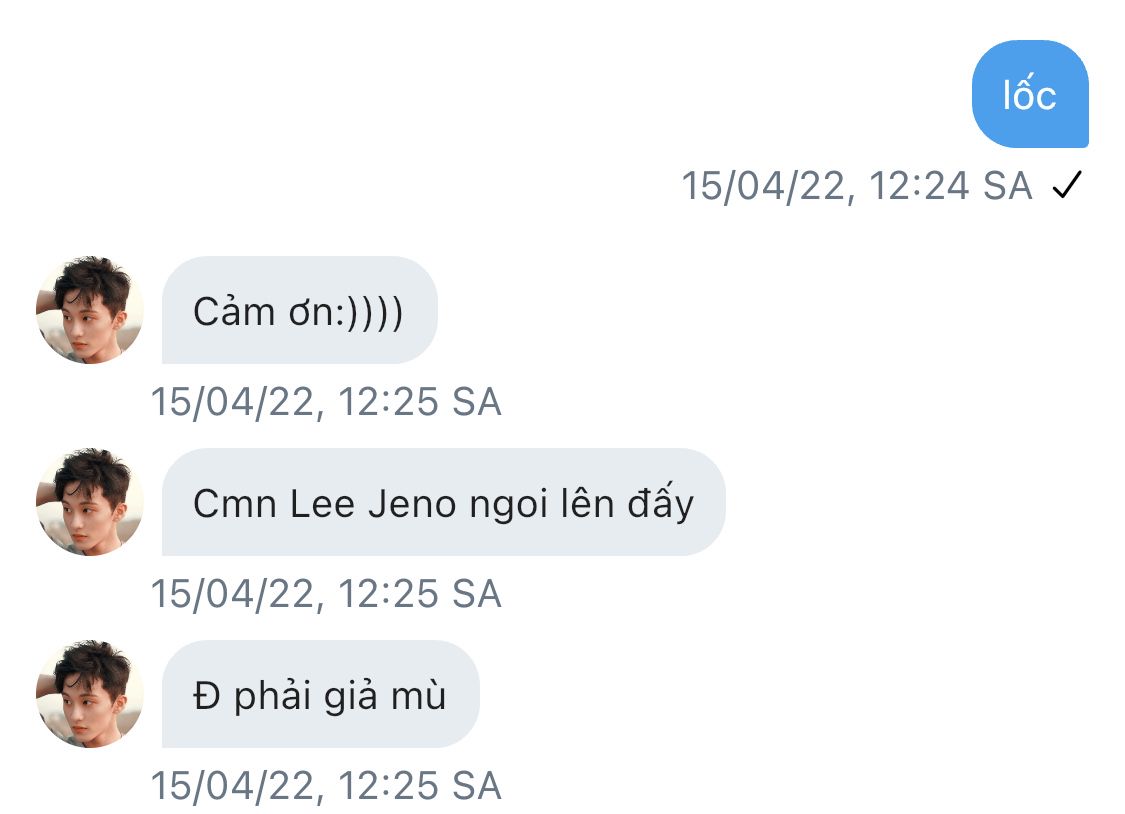Click the Cảm ơn:)))) message bubble
Image resolution: width=1125 pixels, height=814 pixels.
click(299, 311)
